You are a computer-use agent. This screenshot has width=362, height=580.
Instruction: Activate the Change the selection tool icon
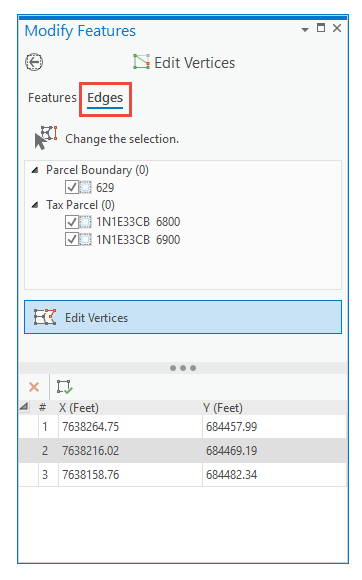click(x=46, y=138)
